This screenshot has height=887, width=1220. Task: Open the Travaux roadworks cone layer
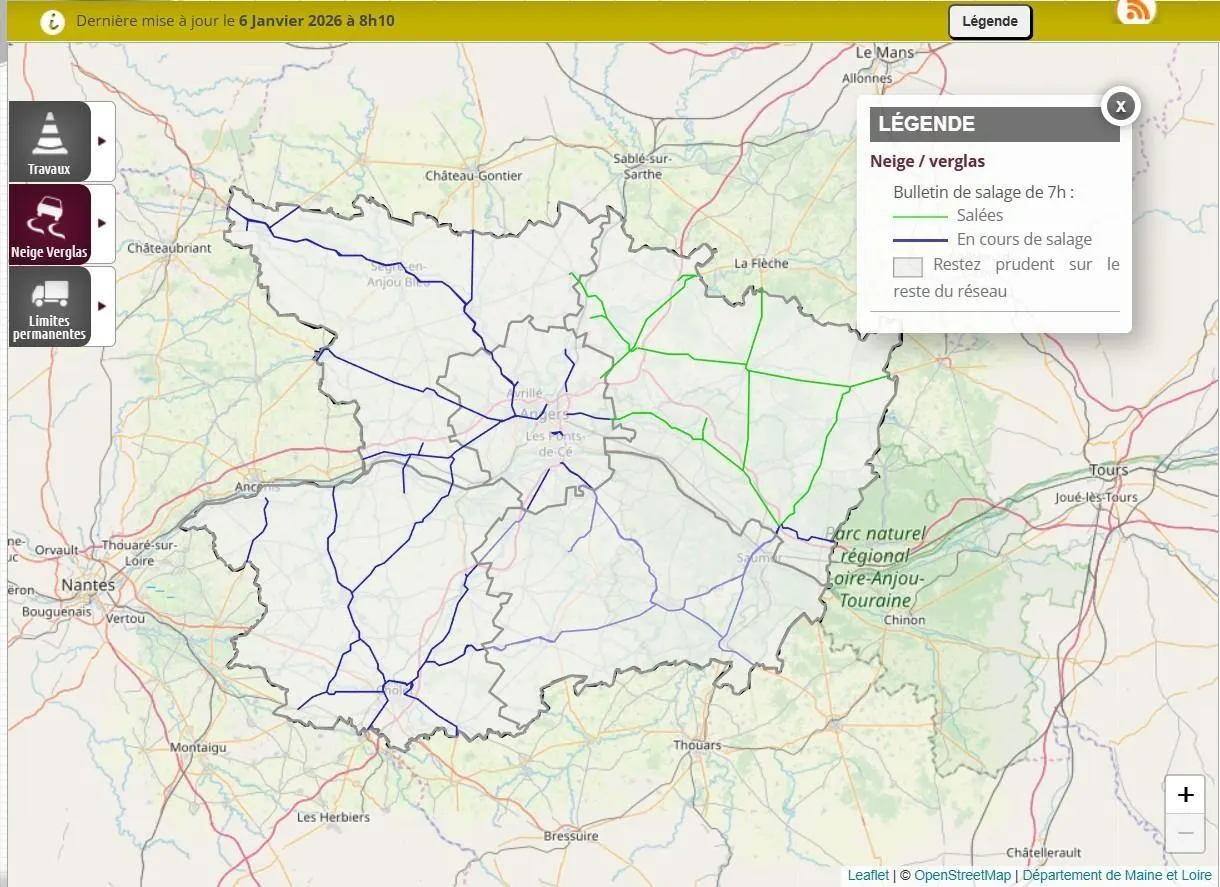click(49, 141)
